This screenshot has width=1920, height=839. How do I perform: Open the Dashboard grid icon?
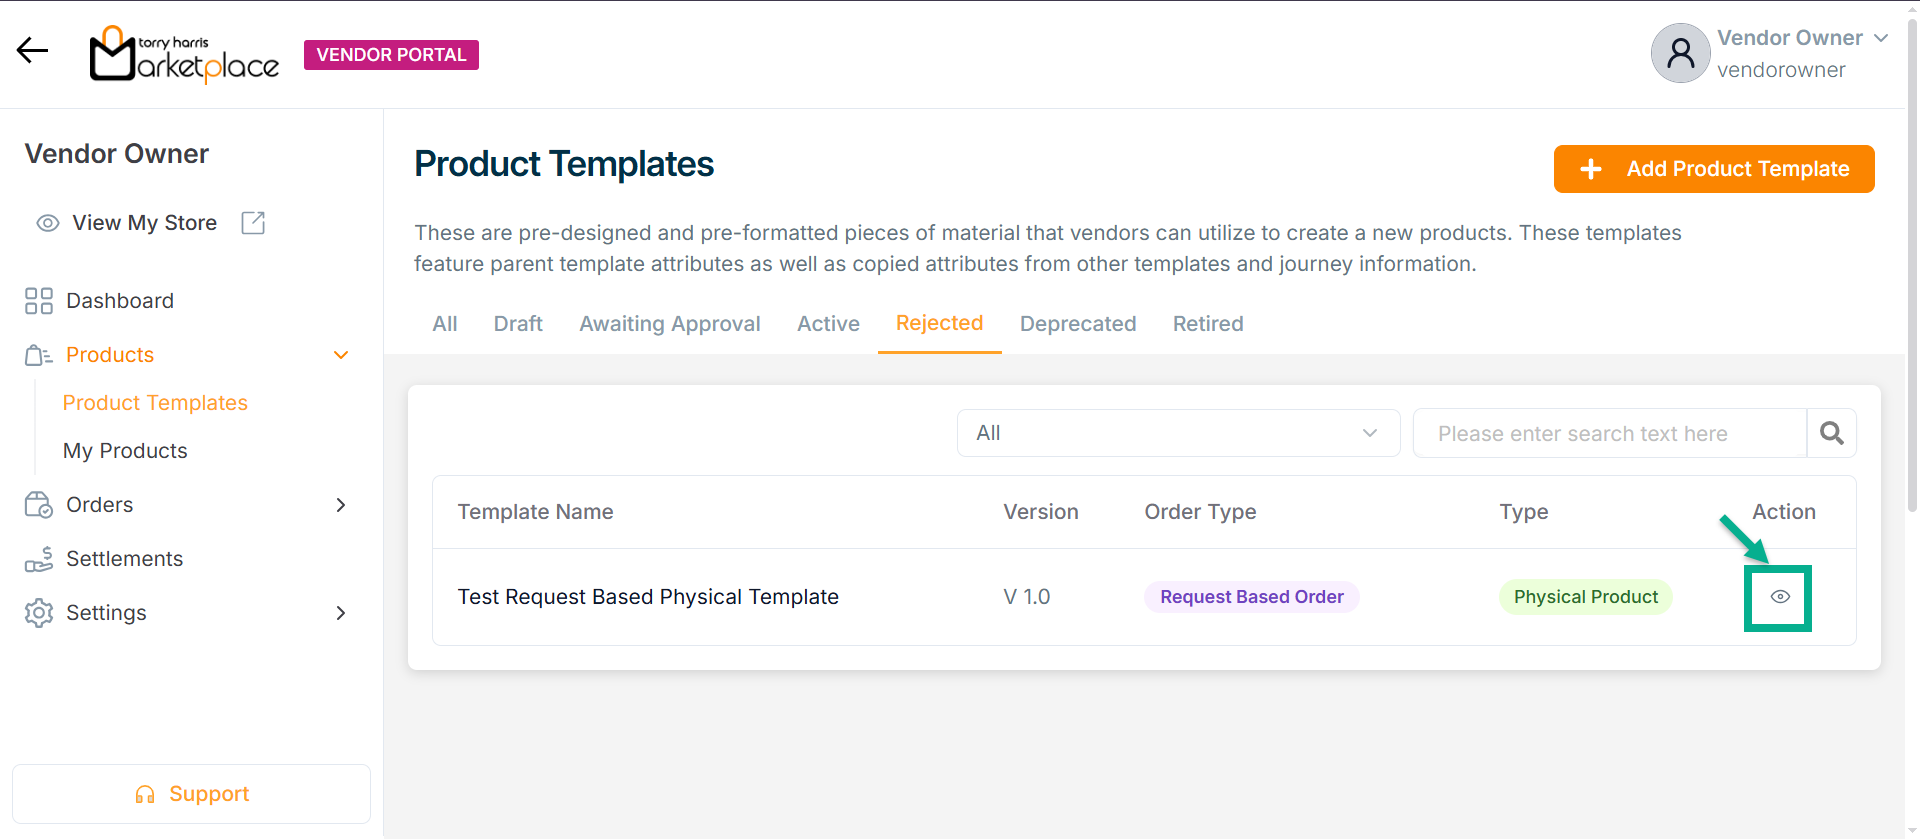[x=39, y=301]
